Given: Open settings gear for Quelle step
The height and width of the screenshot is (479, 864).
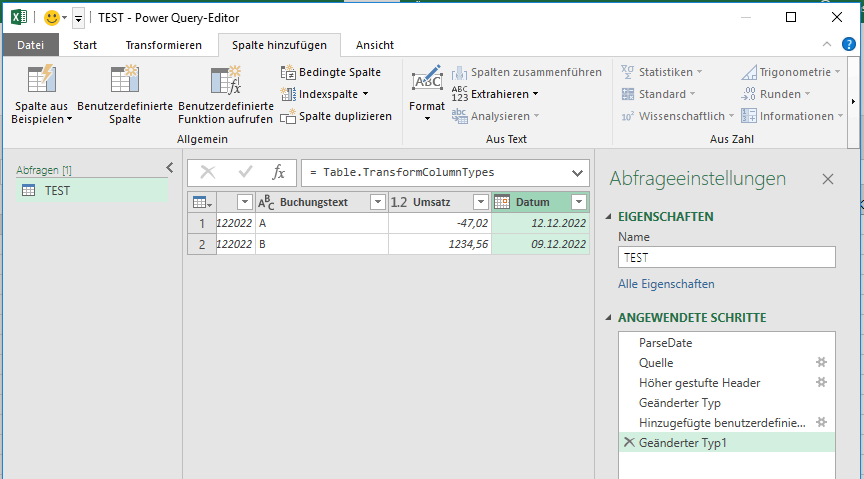Looking at the screenshot, I should coord(821,363).
